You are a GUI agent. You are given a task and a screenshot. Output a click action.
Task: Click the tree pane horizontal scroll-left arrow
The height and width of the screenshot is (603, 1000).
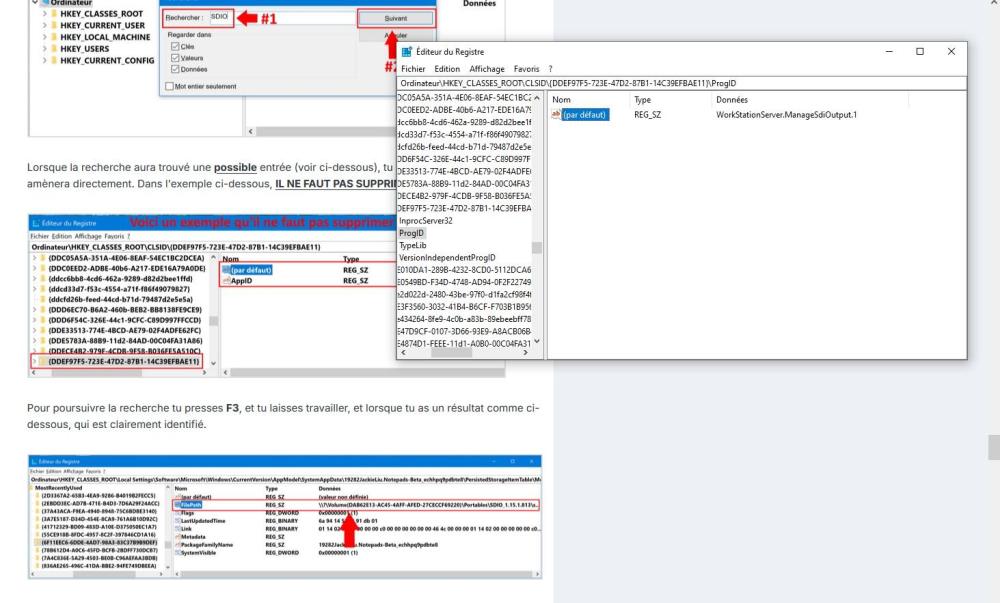tap(402, 352)
